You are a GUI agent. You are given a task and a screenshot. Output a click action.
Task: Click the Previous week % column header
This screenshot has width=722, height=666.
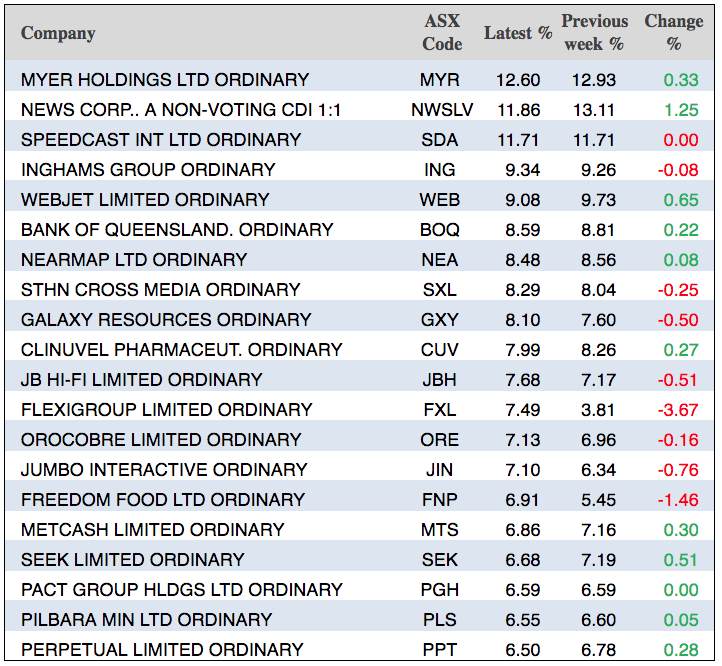pyautogui.click(x=594, y=33)
